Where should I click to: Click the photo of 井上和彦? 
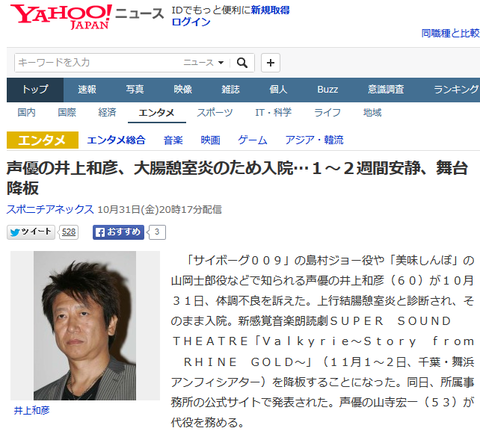(x=85, y=325)
